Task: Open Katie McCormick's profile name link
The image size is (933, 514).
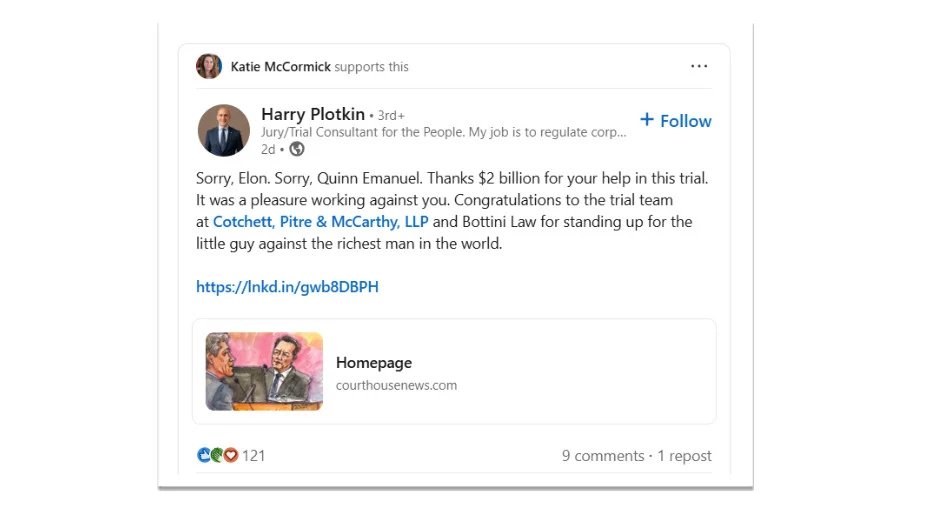Action: coord(280,67)
